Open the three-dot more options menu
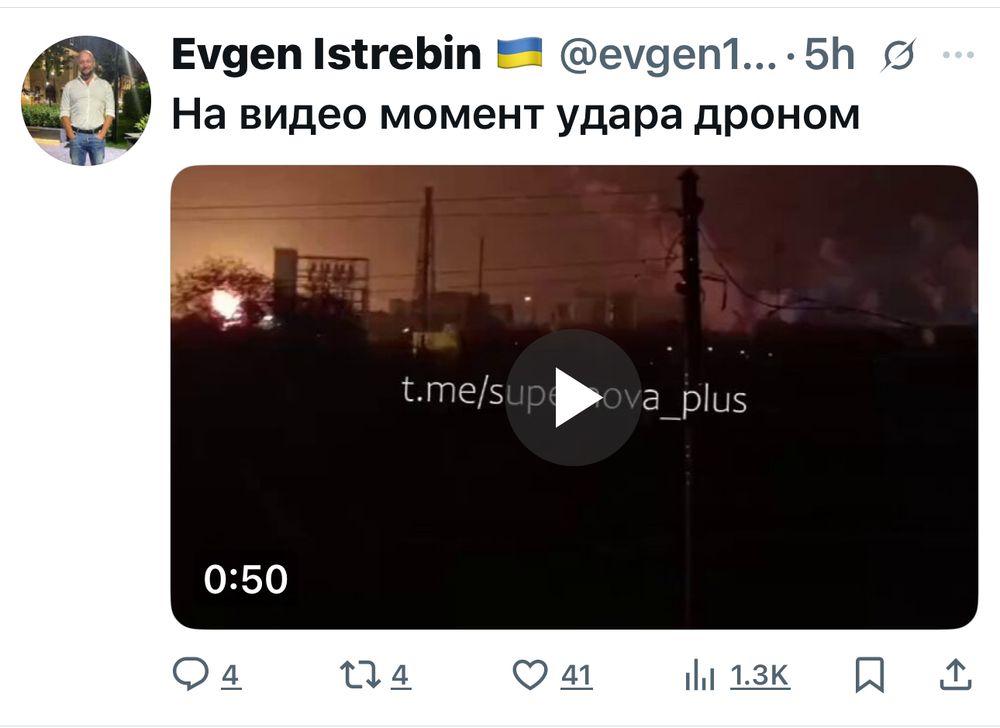Viewport: 1000px width, 728px height. point(958,55)
